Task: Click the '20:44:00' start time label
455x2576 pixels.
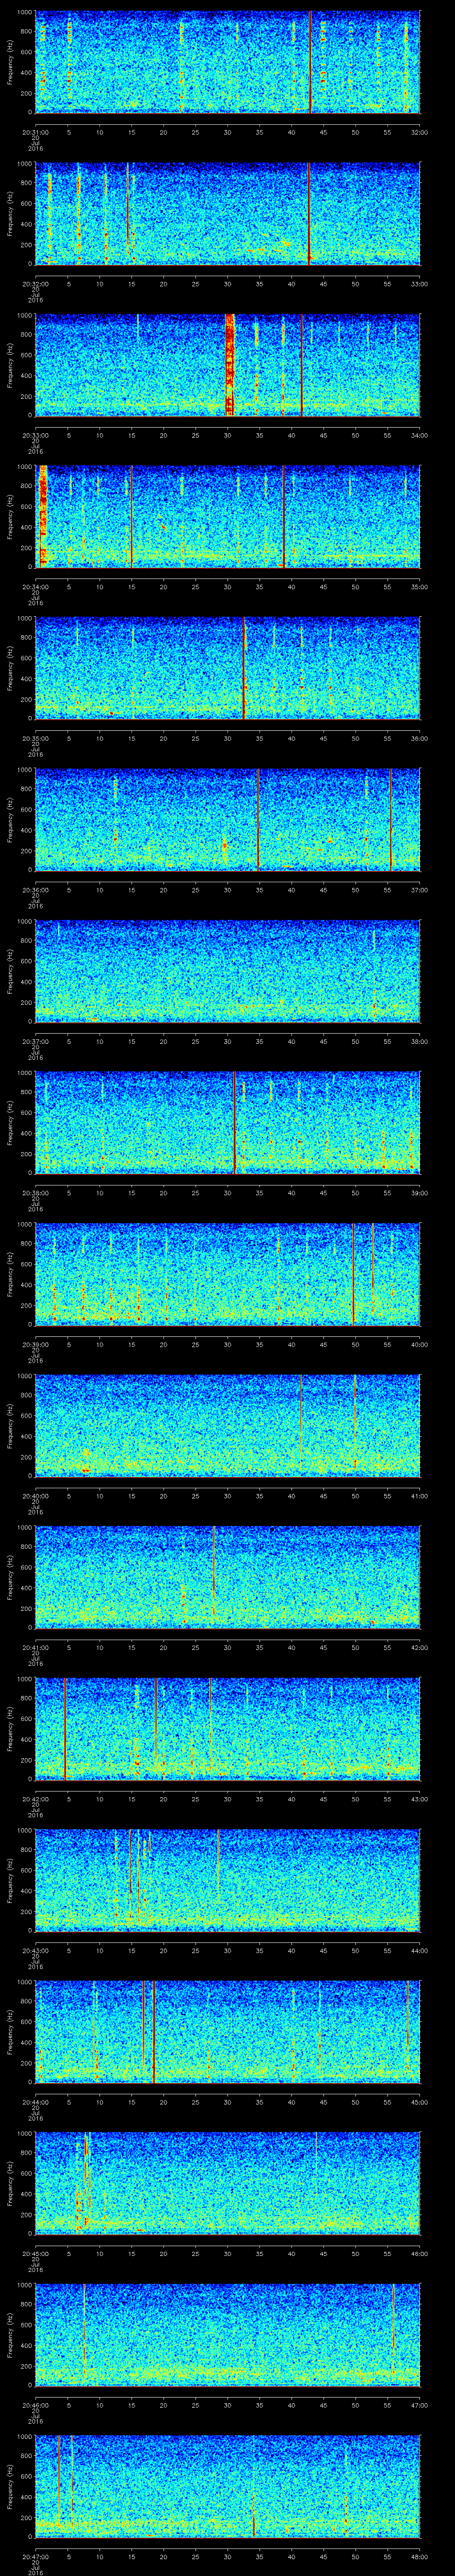Action: click(35, 2102)
